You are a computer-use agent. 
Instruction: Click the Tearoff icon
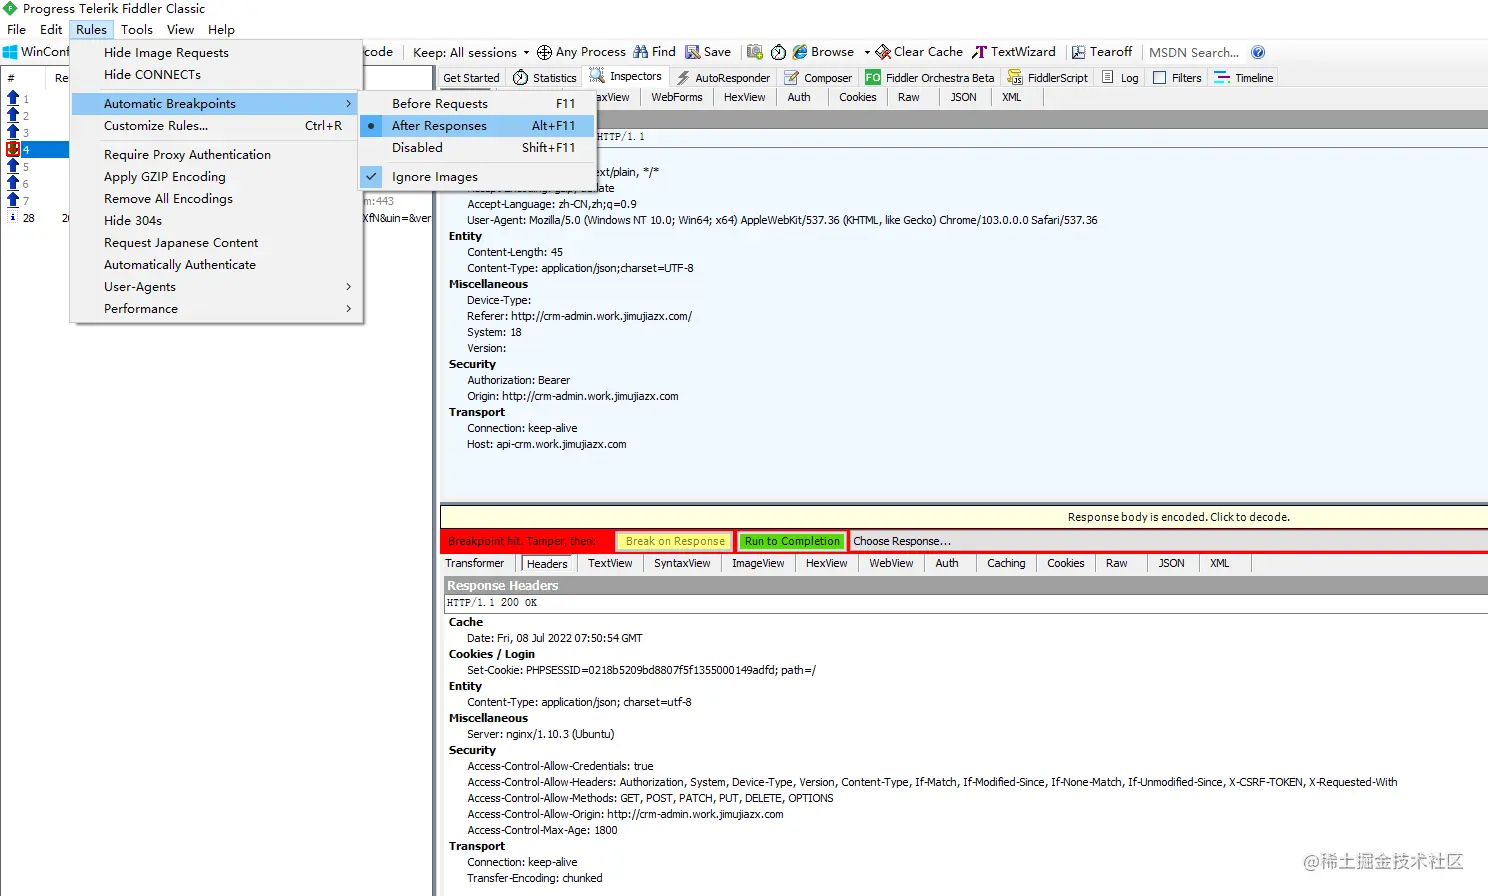tap(1078, 52)
